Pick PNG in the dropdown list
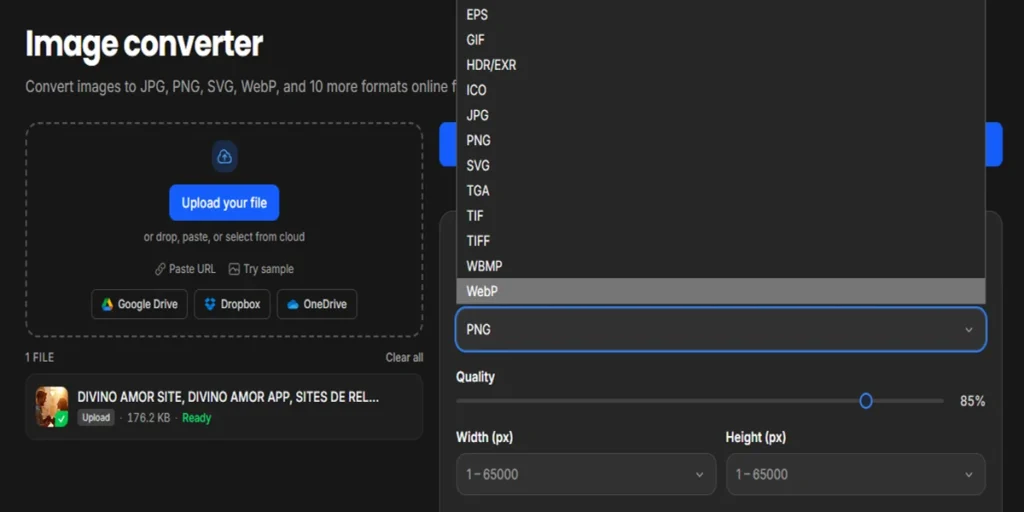1024x512 pixels. [x=720, y=140]
